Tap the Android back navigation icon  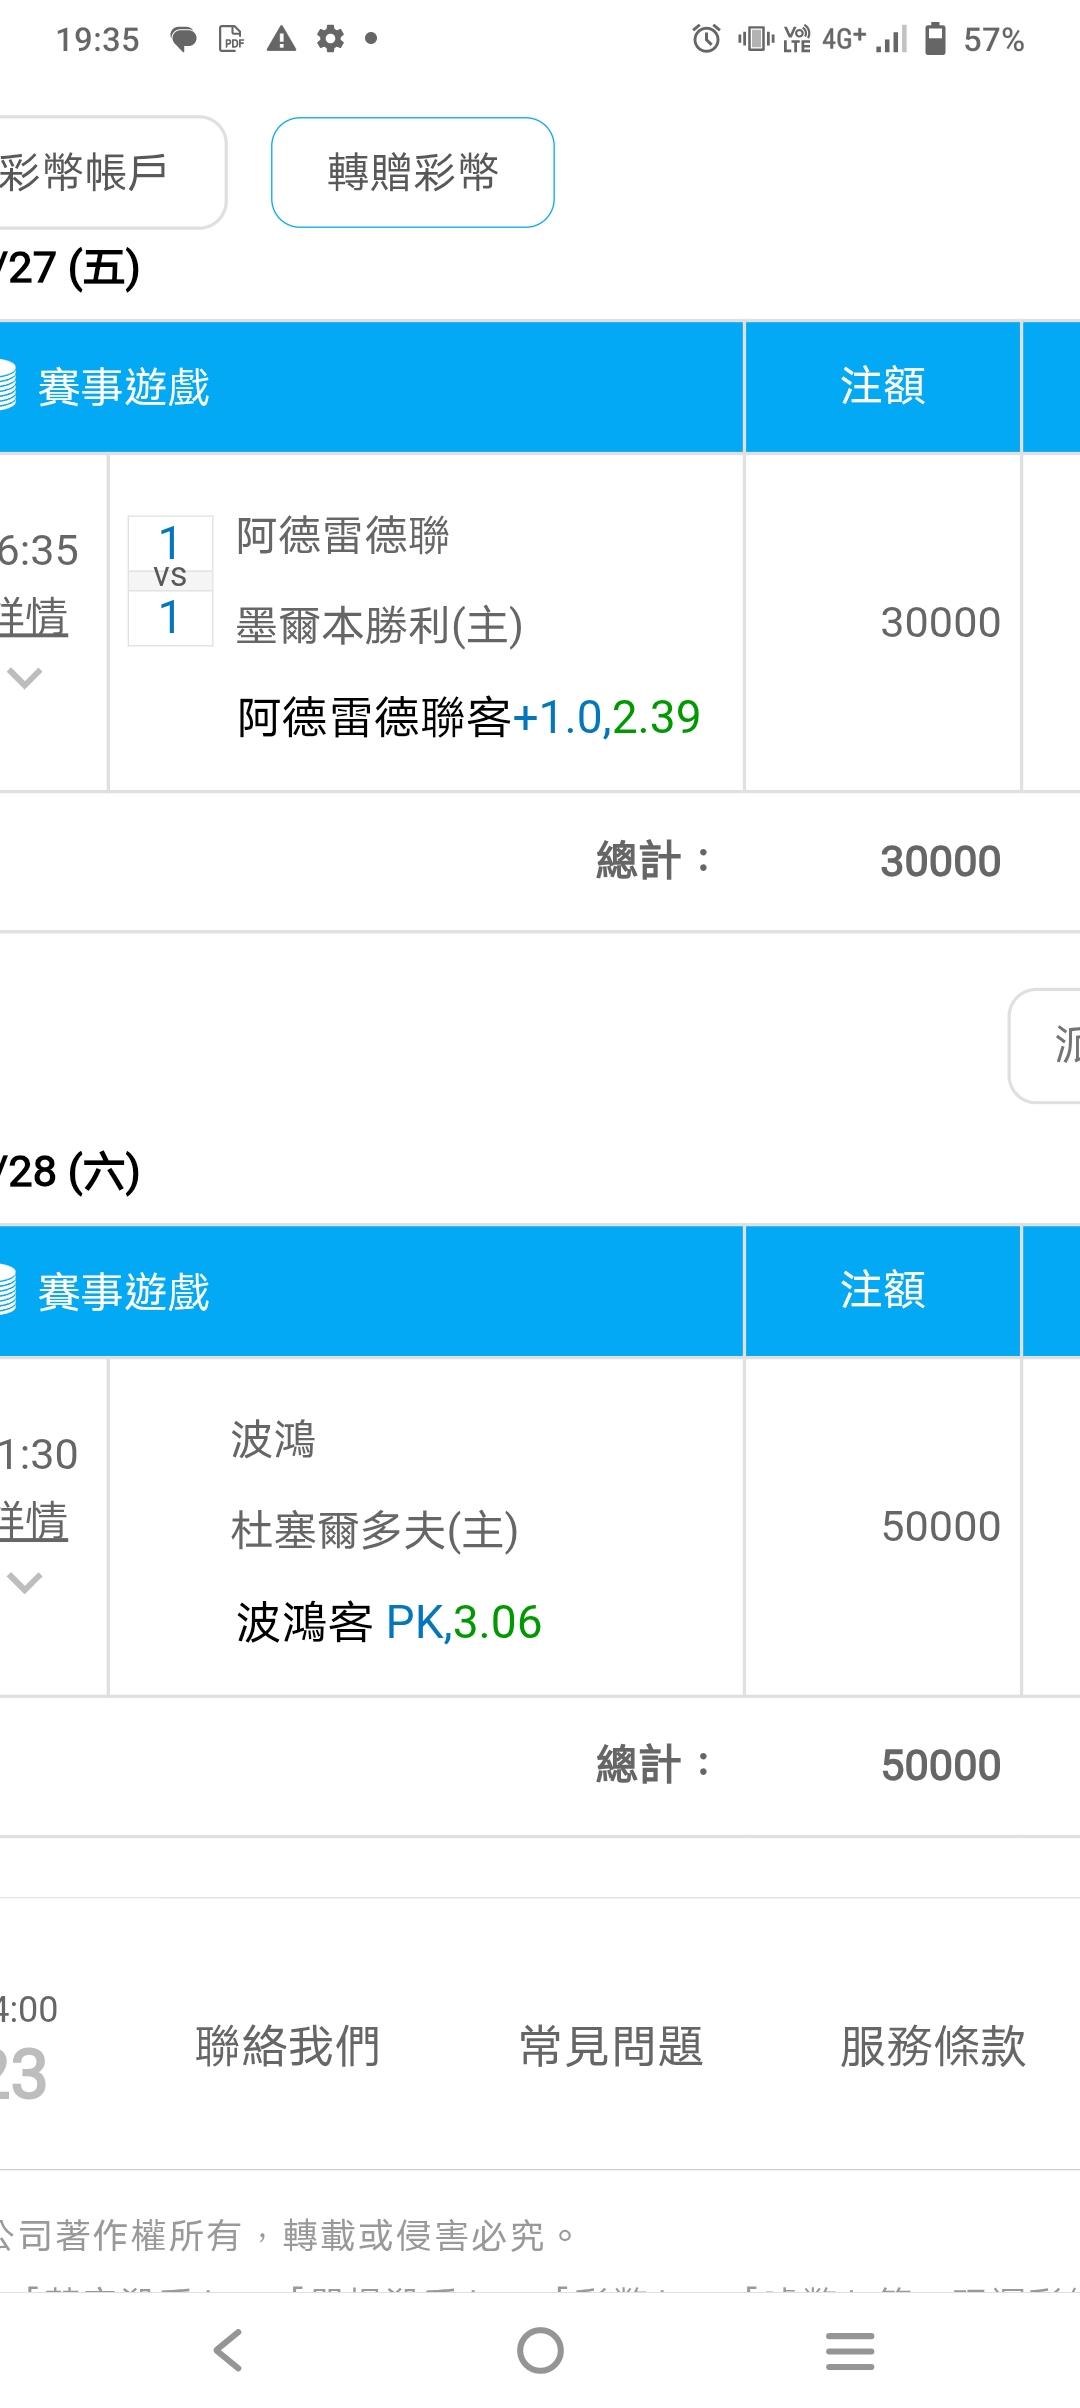228,2350
